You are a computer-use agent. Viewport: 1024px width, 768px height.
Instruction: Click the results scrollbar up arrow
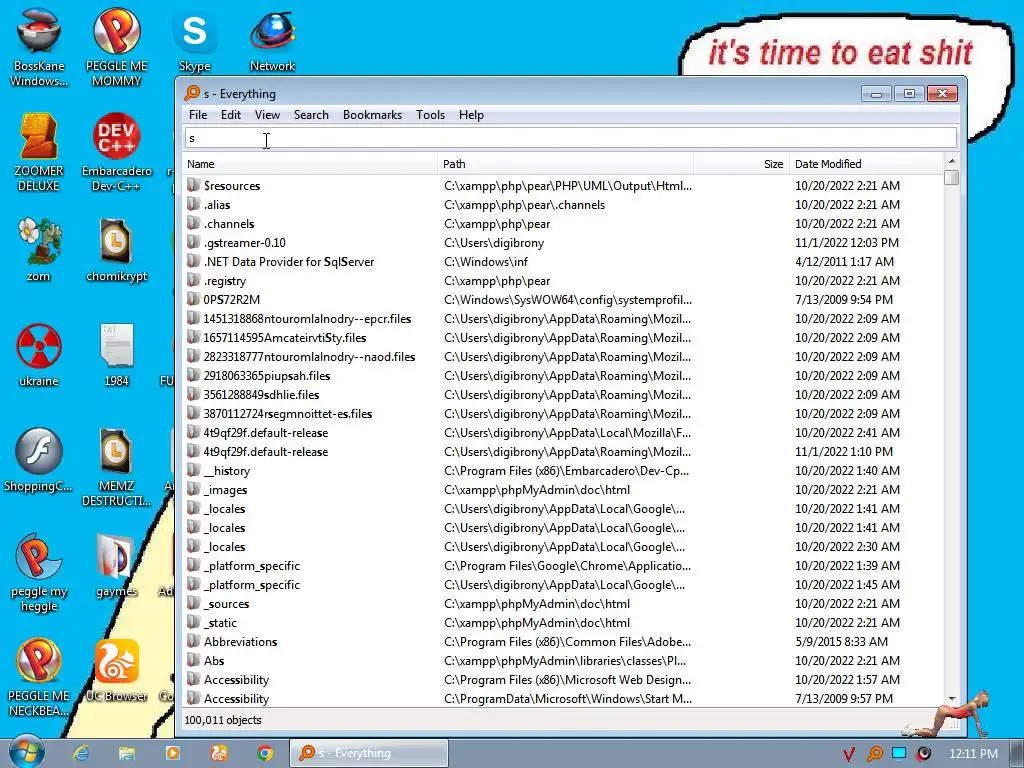pyautogui.click(x=952, y=161)
